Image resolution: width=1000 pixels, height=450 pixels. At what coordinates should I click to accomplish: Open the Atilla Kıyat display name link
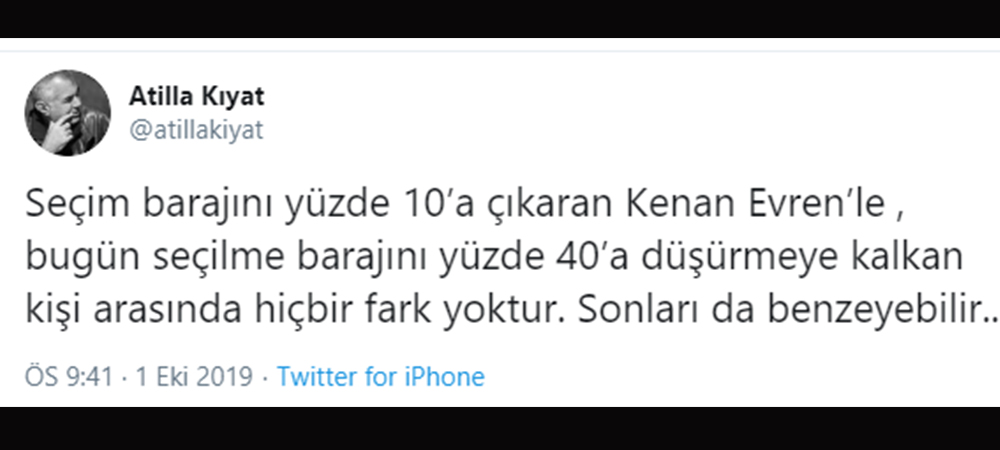click(x=196, y=97)
